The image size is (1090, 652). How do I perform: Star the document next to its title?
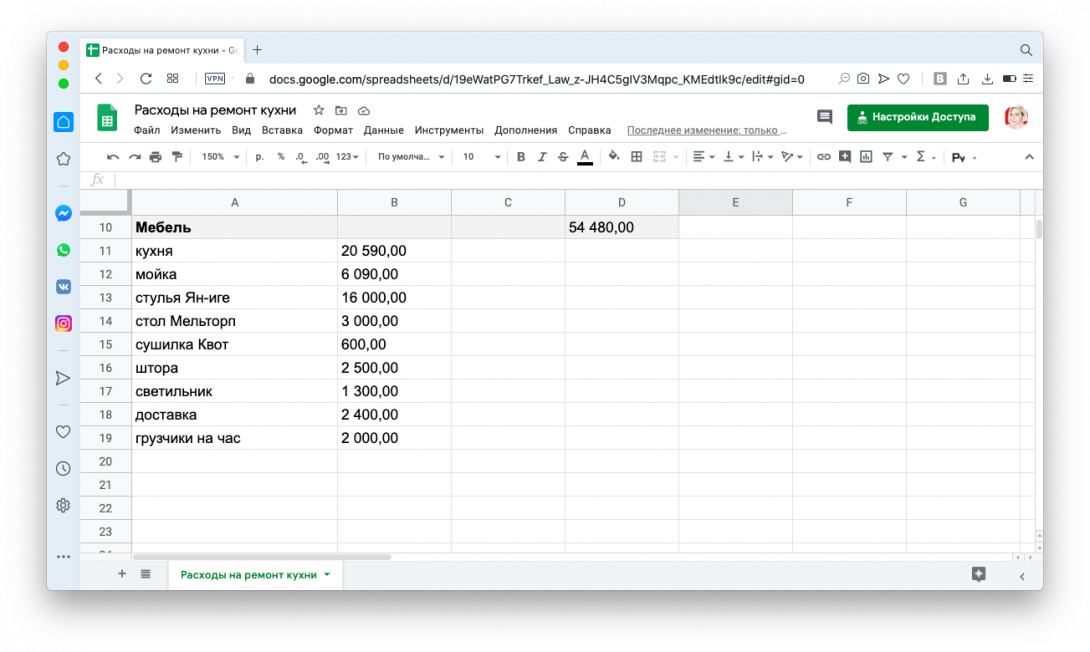pos(318,110)
